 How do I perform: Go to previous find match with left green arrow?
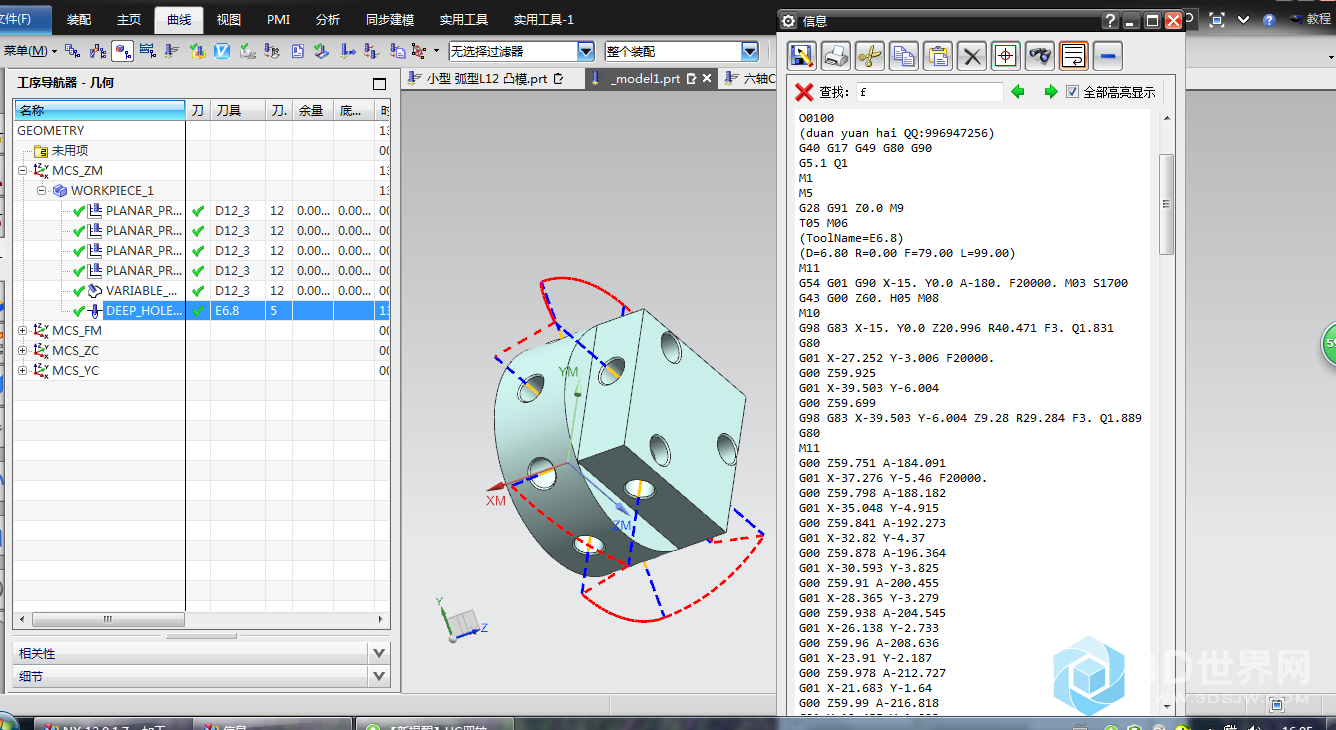(1018, 92)
